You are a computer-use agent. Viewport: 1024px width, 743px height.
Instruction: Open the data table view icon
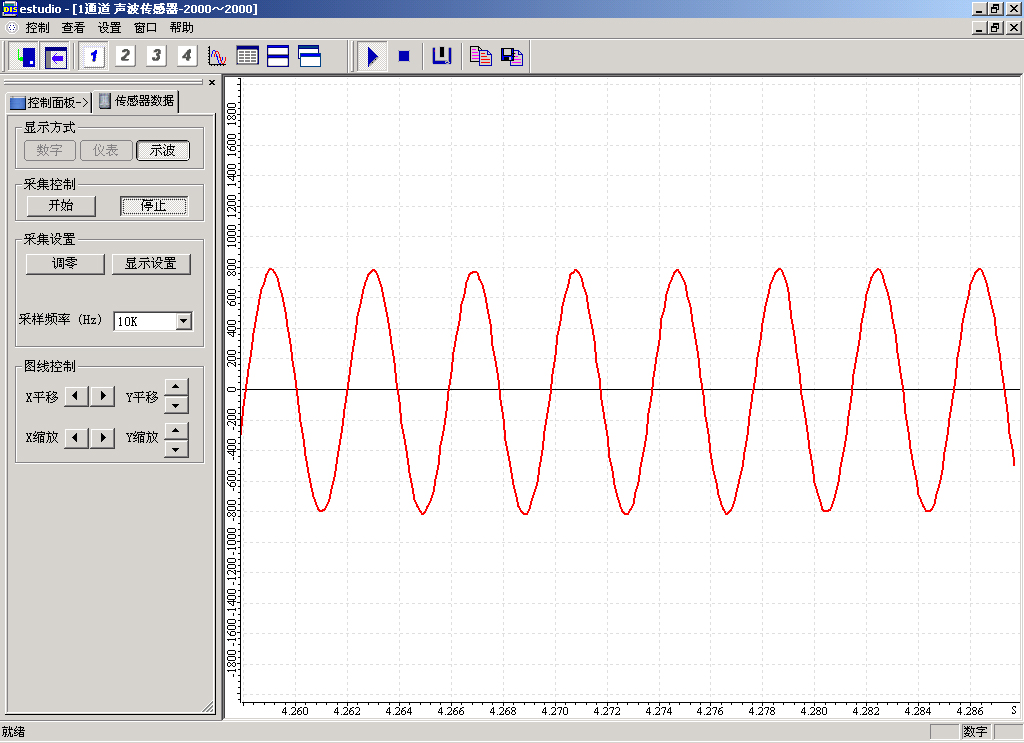coord(247,56)
